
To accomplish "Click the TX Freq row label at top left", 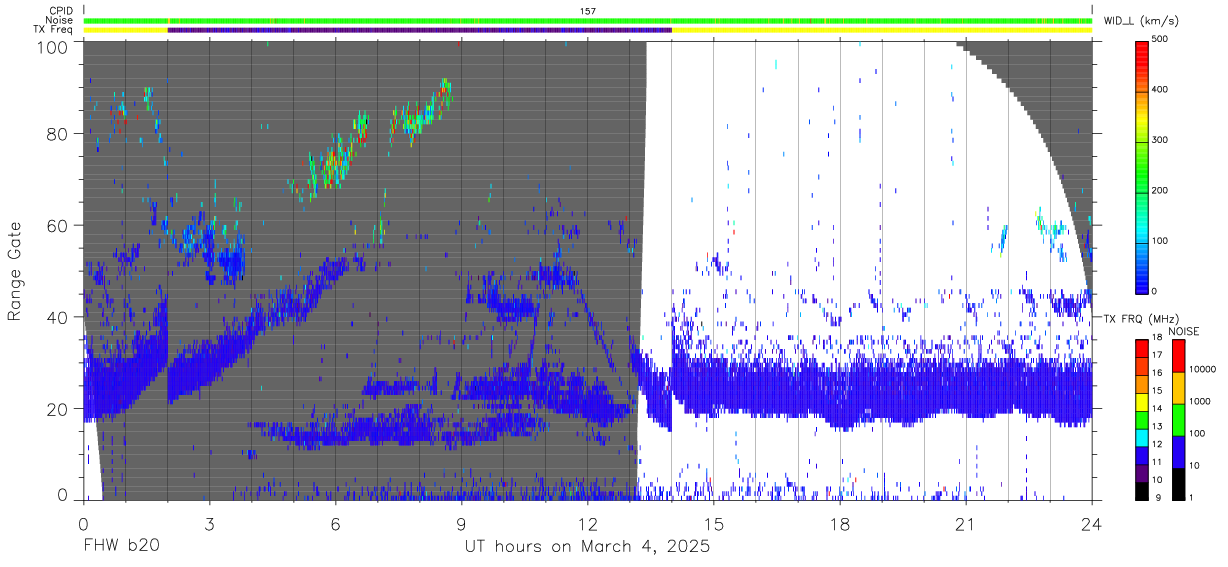I will click(x=53, y=30).
